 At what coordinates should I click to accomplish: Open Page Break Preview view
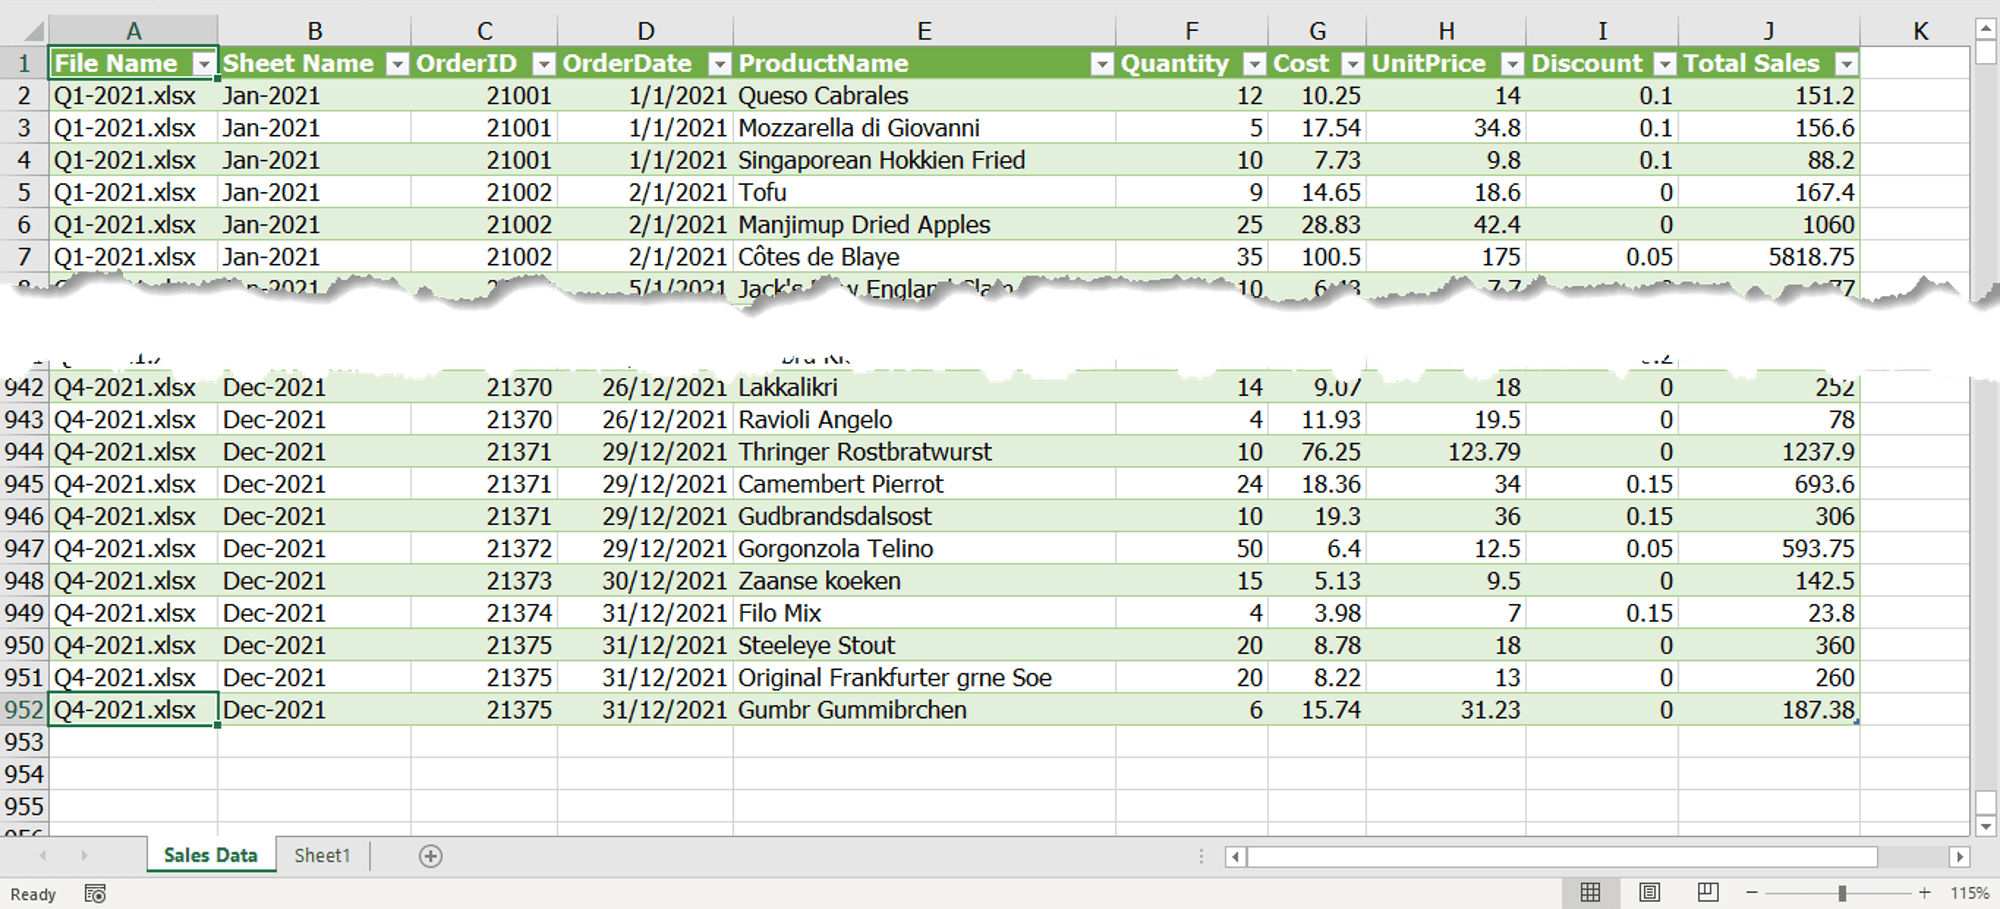1707,893
